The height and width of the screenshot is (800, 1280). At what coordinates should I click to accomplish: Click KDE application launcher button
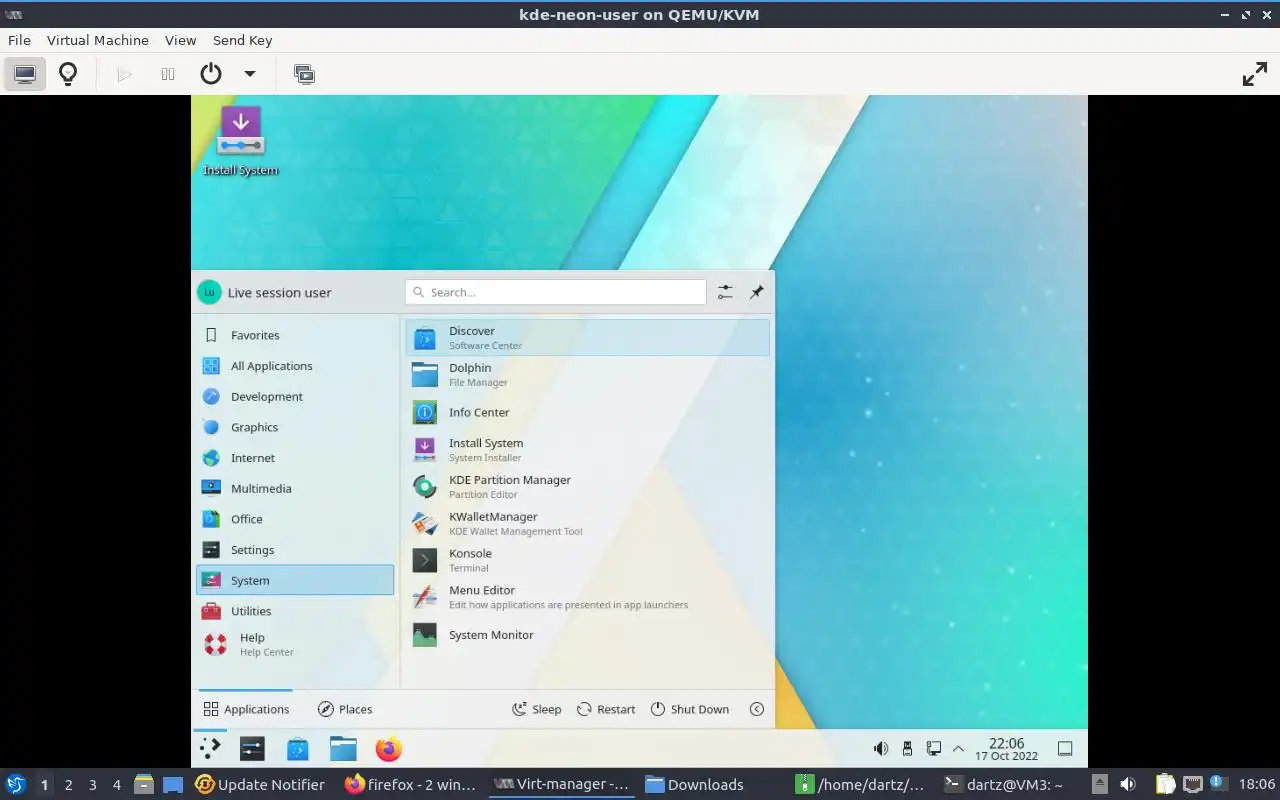(210, 748)
